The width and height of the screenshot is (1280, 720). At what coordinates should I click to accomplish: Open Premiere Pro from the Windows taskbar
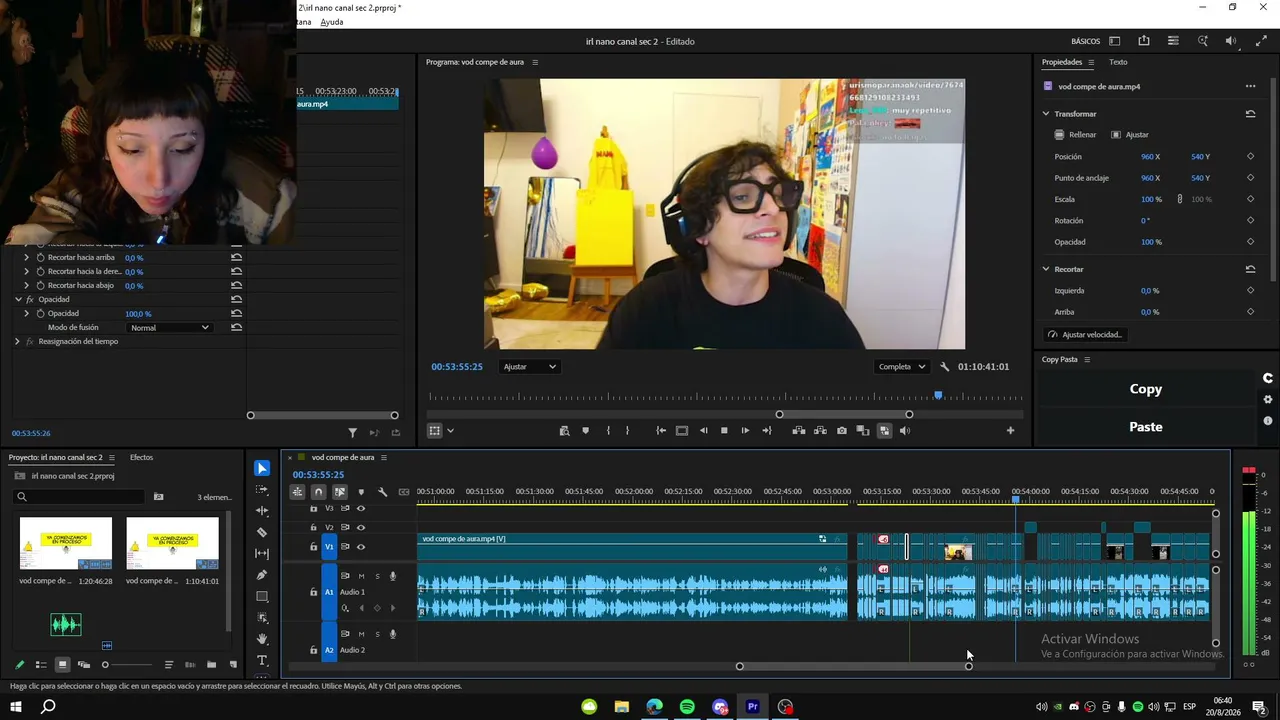click(x=753, y=707)
